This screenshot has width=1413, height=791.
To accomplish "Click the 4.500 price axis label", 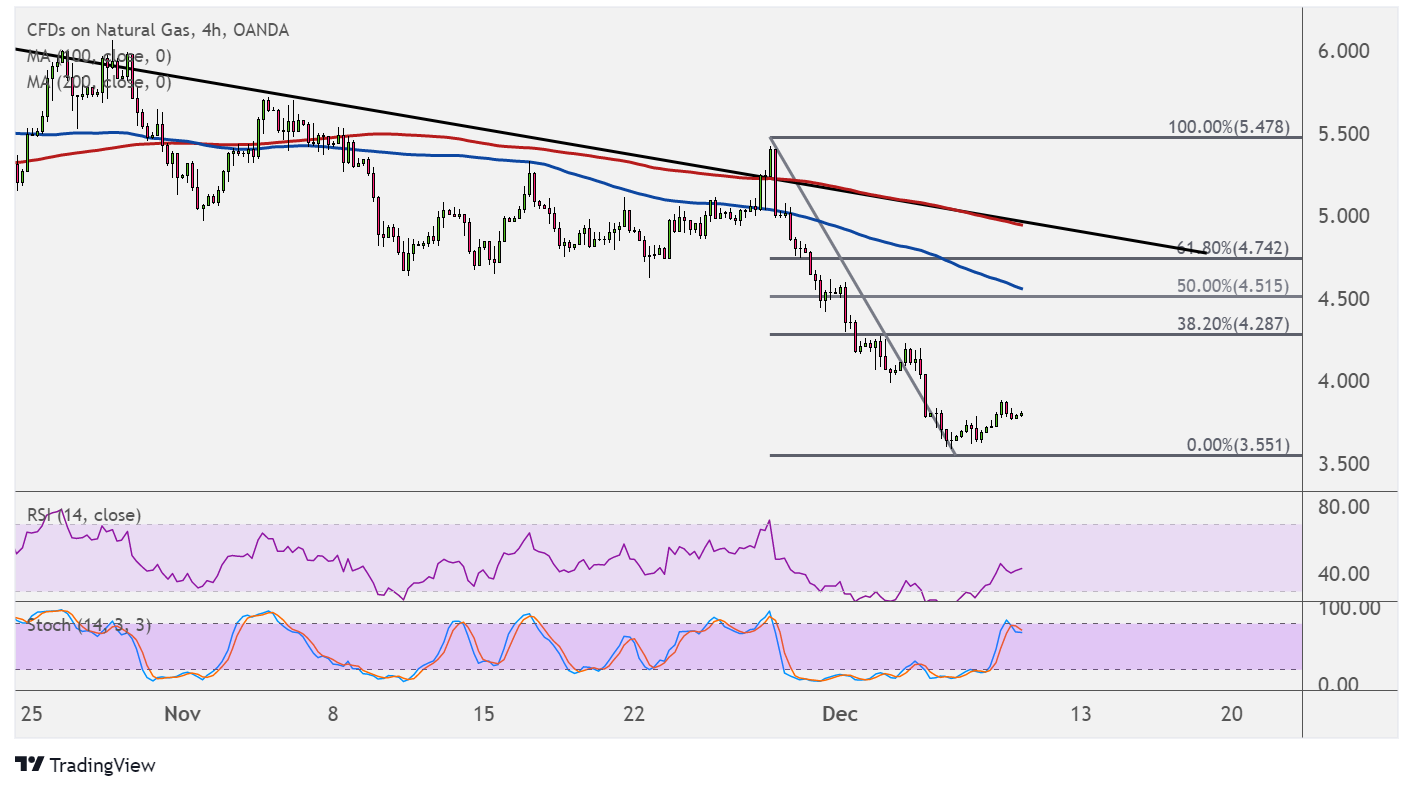I will coord(1343,299).
